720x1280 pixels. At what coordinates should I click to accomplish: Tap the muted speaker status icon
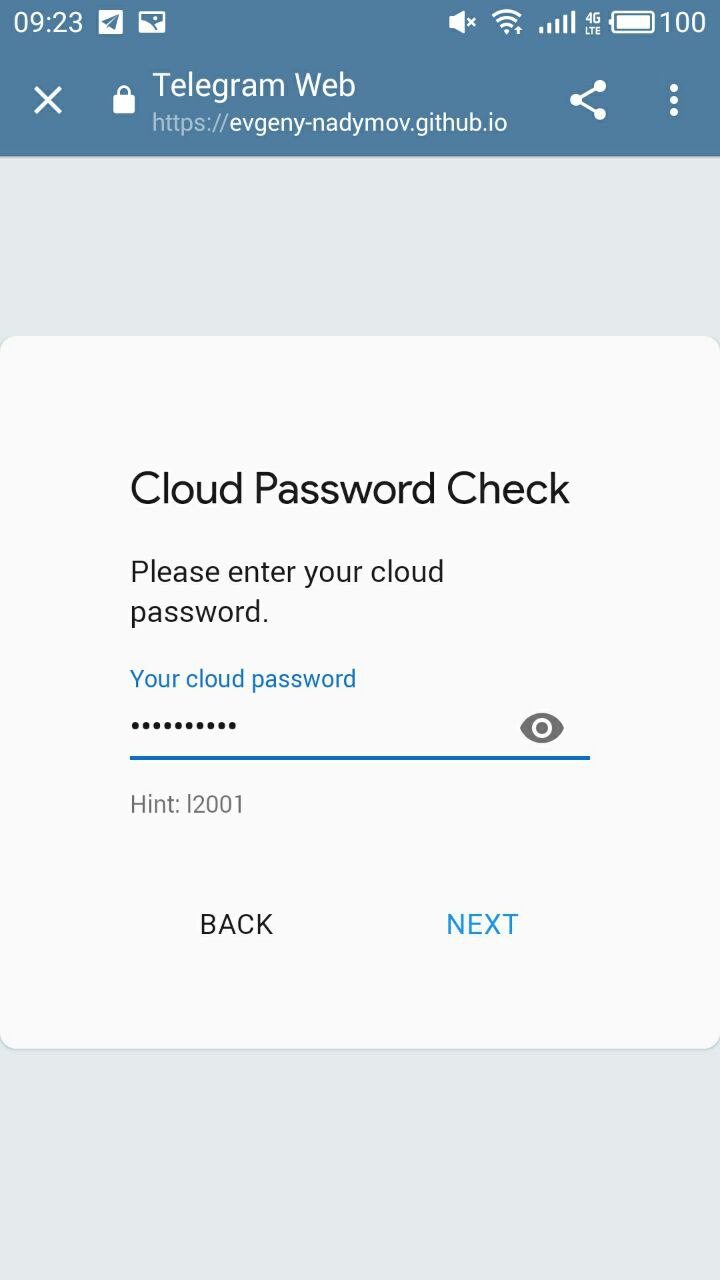tap(462, 22)
